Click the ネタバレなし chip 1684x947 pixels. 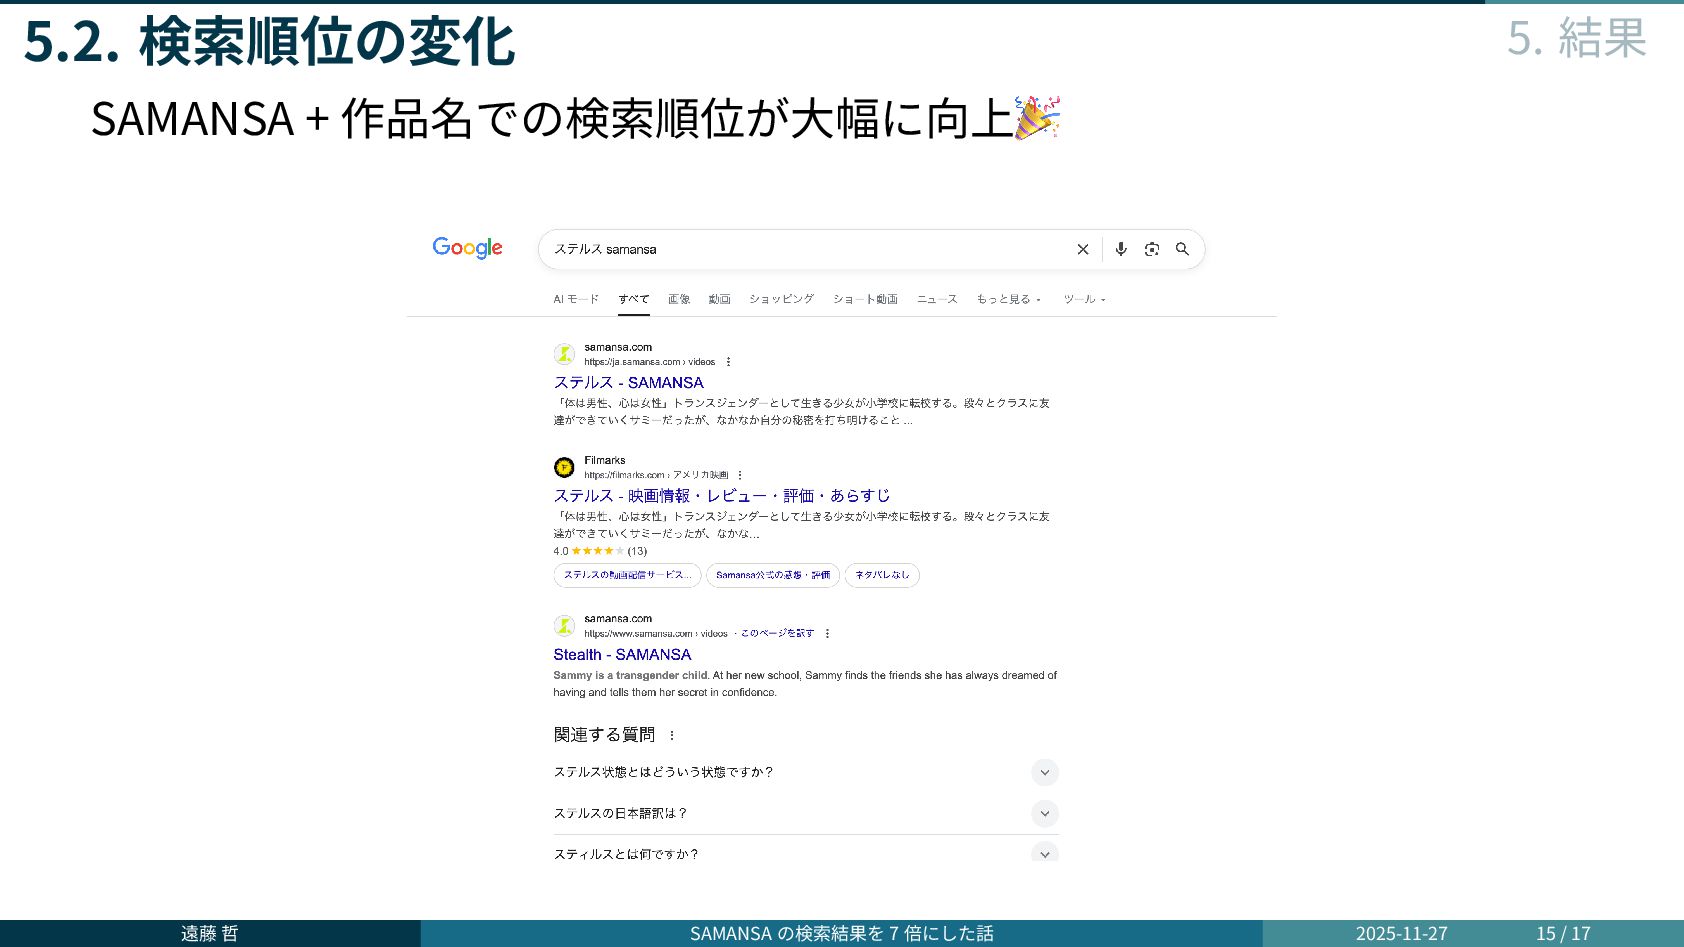click(882, 575)
